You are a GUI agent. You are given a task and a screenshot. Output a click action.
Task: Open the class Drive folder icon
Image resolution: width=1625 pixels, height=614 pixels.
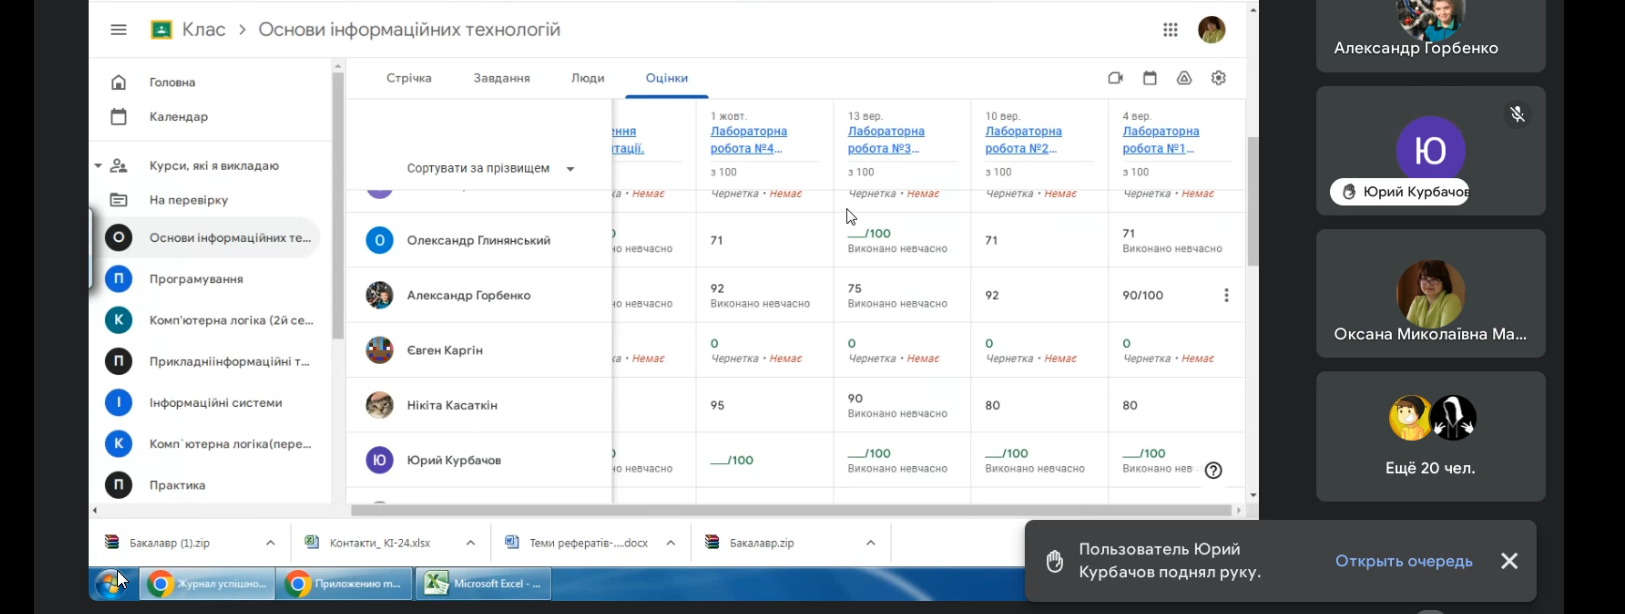click(1184, 78)
